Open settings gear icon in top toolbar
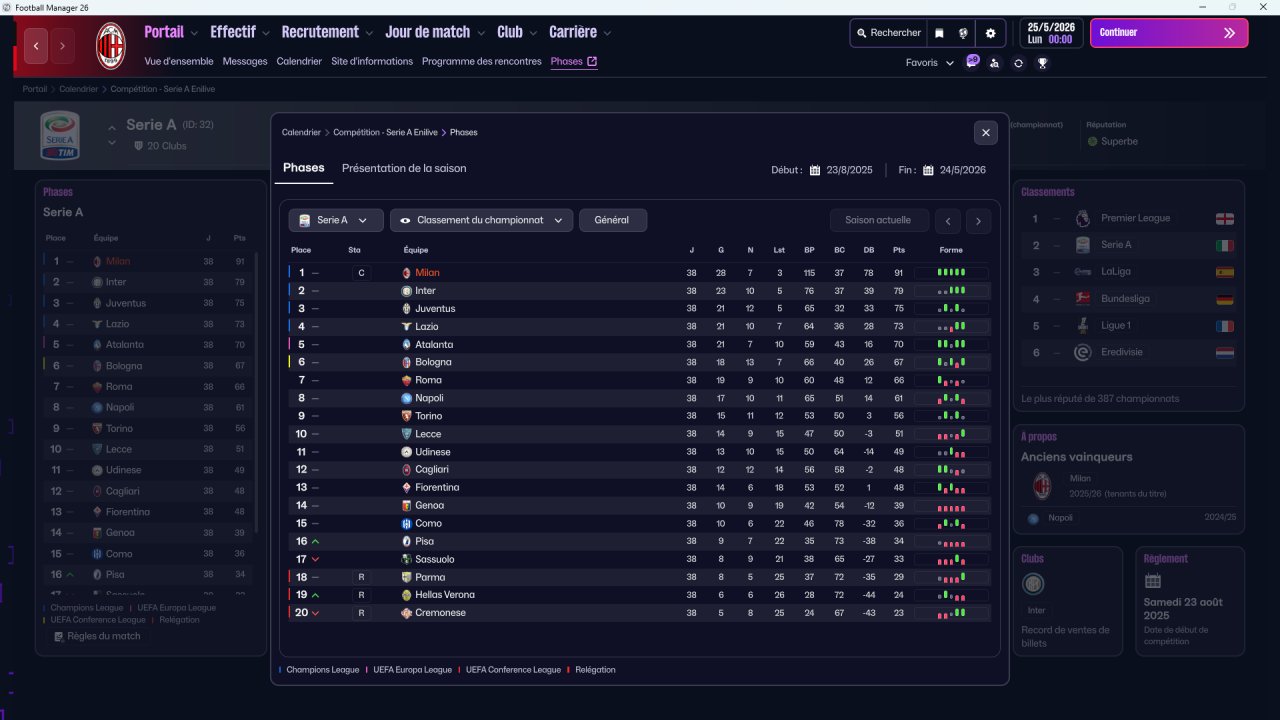The height and width of the screenshot is (720, 1280). [991, 33]
